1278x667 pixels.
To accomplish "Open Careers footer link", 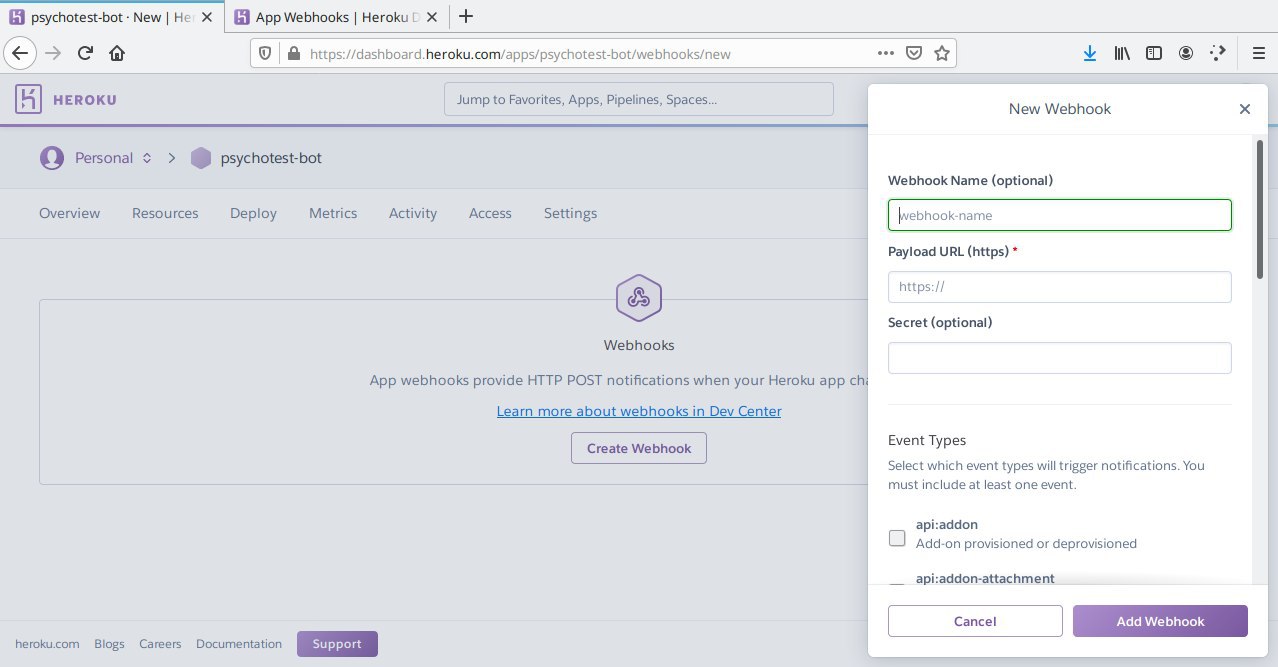I will point(160,644).
